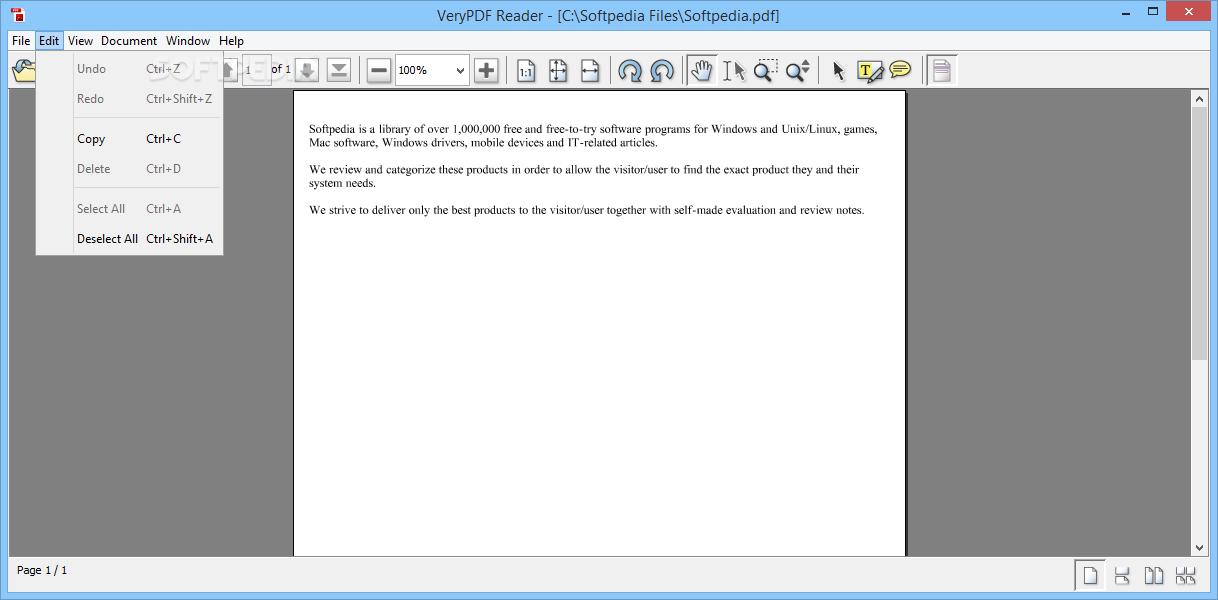This screenshot has height=600, width=1218.
Task: Close the open Edit menu
Action: pos(49,41)
